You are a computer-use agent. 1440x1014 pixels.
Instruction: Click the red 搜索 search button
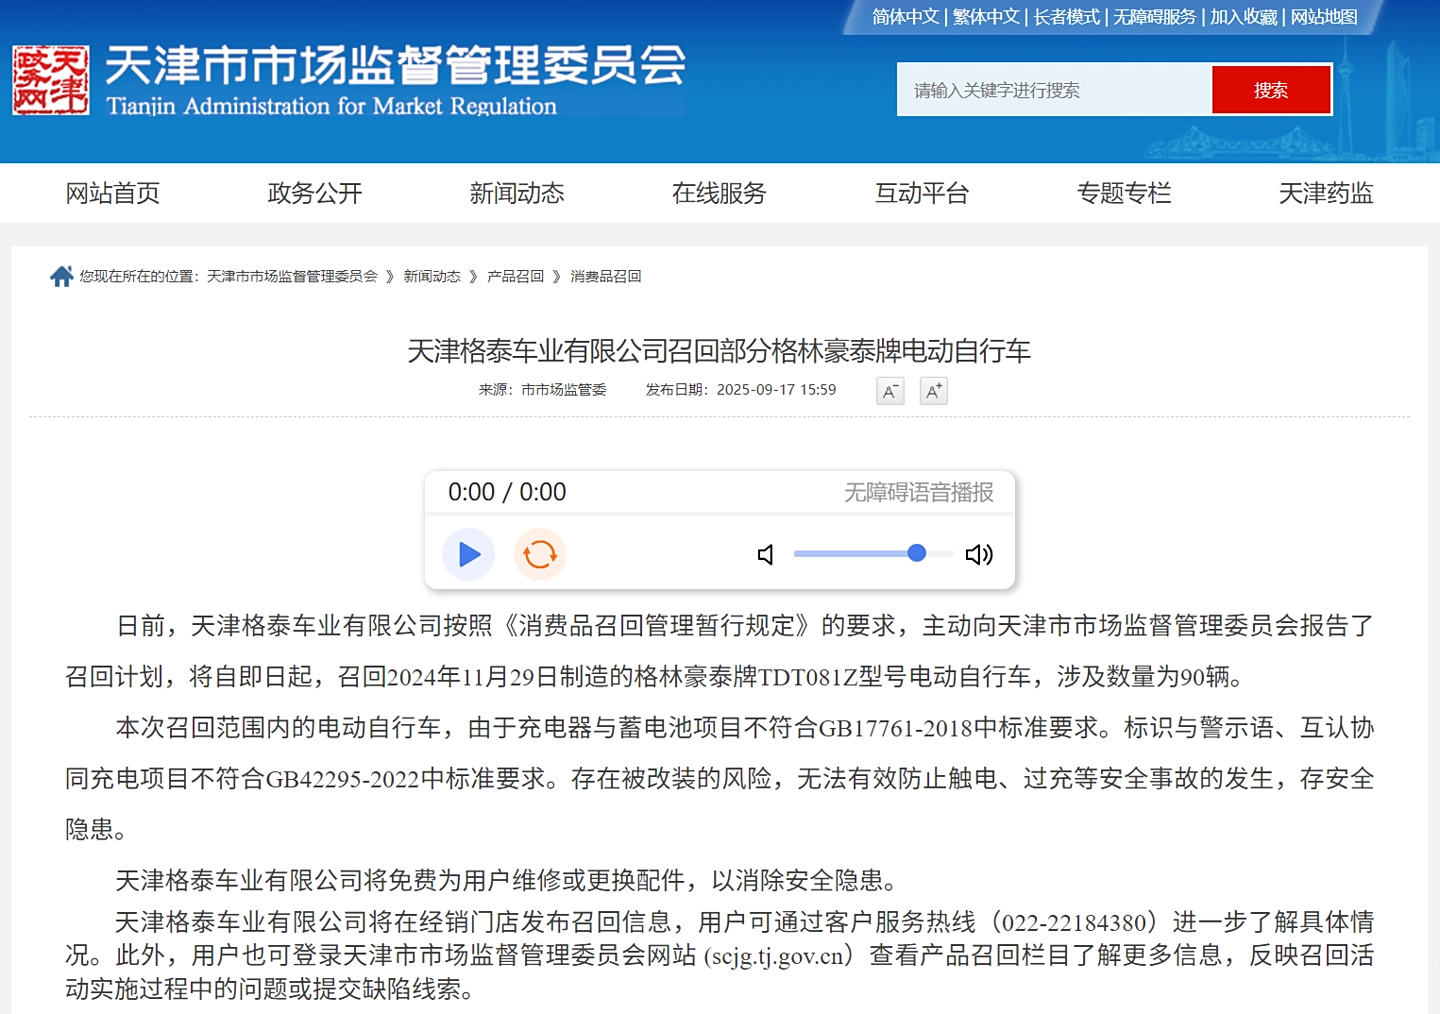(x=1271, y=90)
